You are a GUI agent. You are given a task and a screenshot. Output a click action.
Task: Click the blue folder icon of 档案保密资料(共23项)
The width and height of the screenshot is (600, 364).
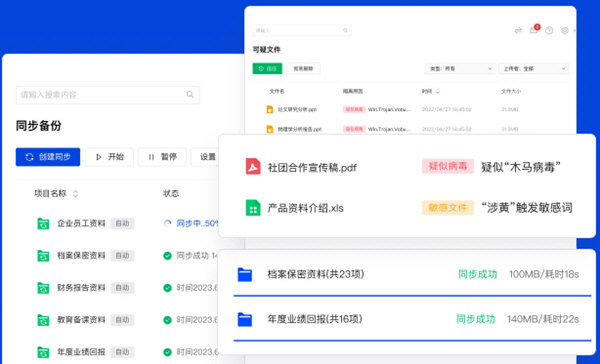point(245,274)
